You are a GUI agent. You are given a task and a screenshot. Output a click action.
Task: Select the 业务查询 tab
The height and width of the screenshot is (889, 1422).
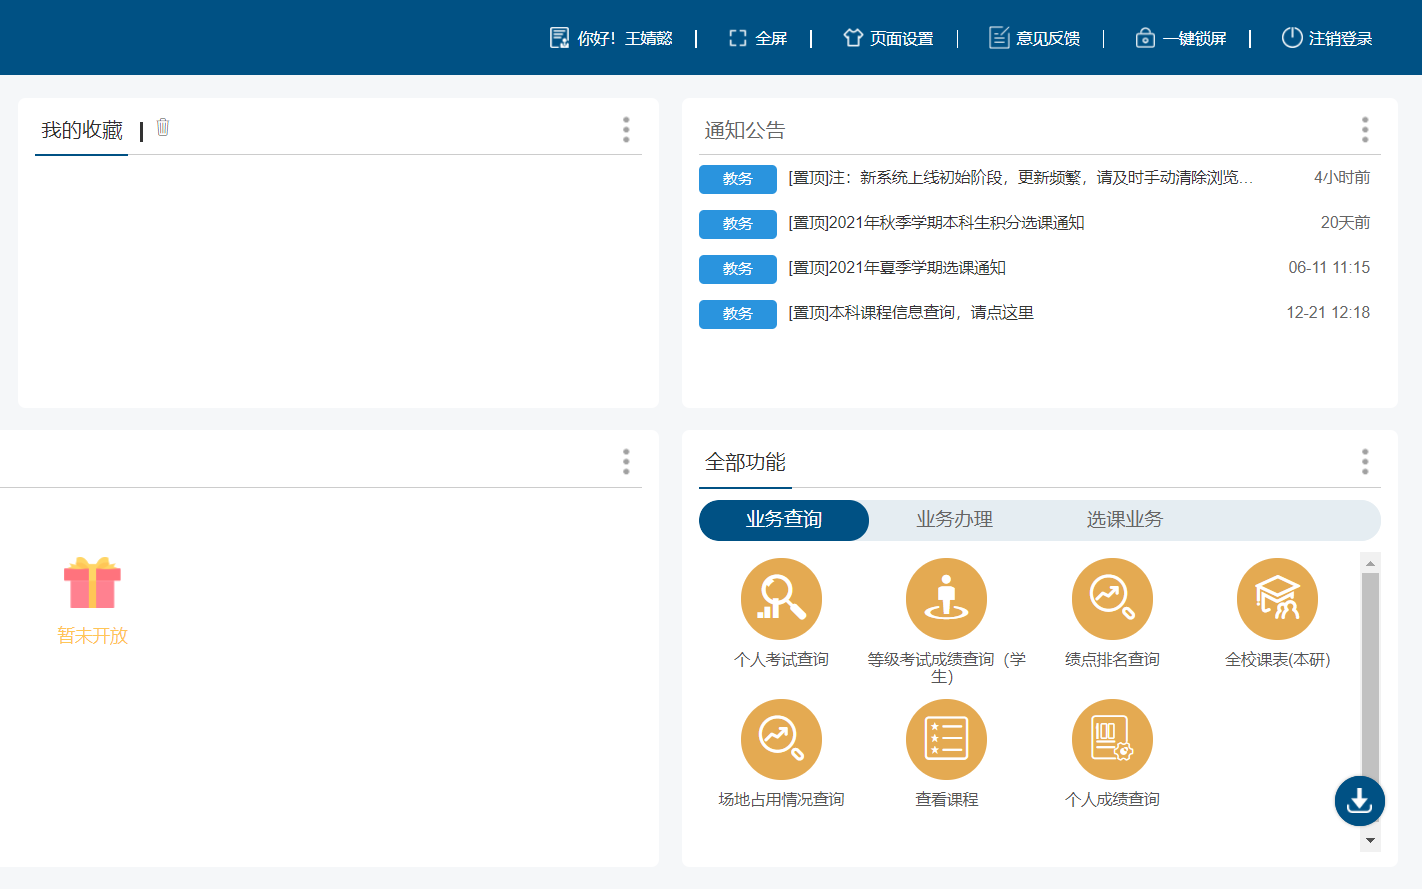click(x=784, y=520)
